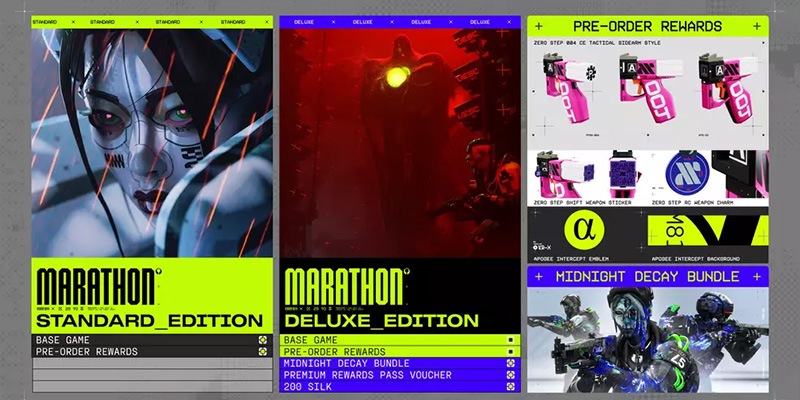The width and height of the screenshot is (800, 400).
Task: Click the plus sign before Midnight Decay Bundle title
Action: 539,277
